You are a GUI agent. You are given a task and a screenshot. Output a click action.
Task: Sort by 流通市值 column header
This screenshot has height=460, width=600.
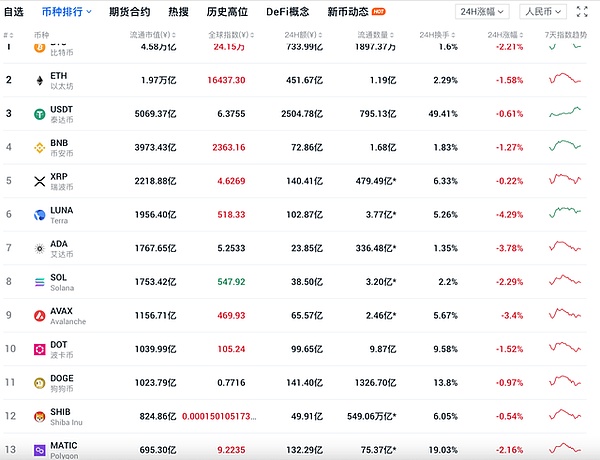[x=153, y=35]
